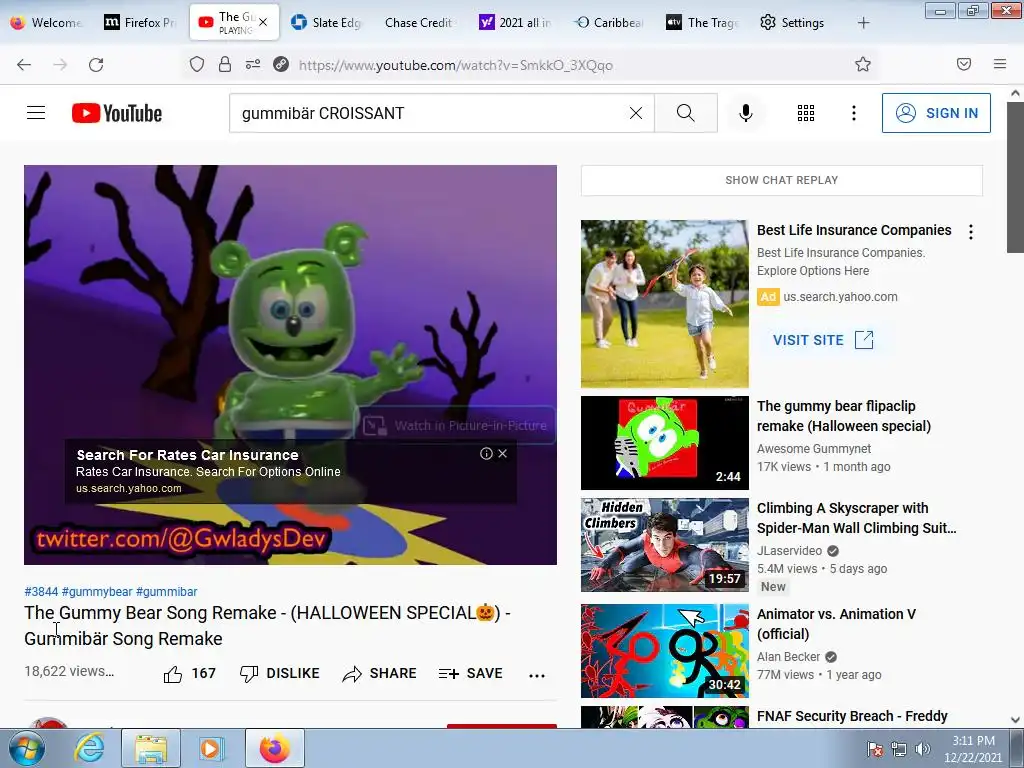The image size is (1024, 768).
Task: Switch to the Firefox Privacy tab
Action: [x=140, y=22]
